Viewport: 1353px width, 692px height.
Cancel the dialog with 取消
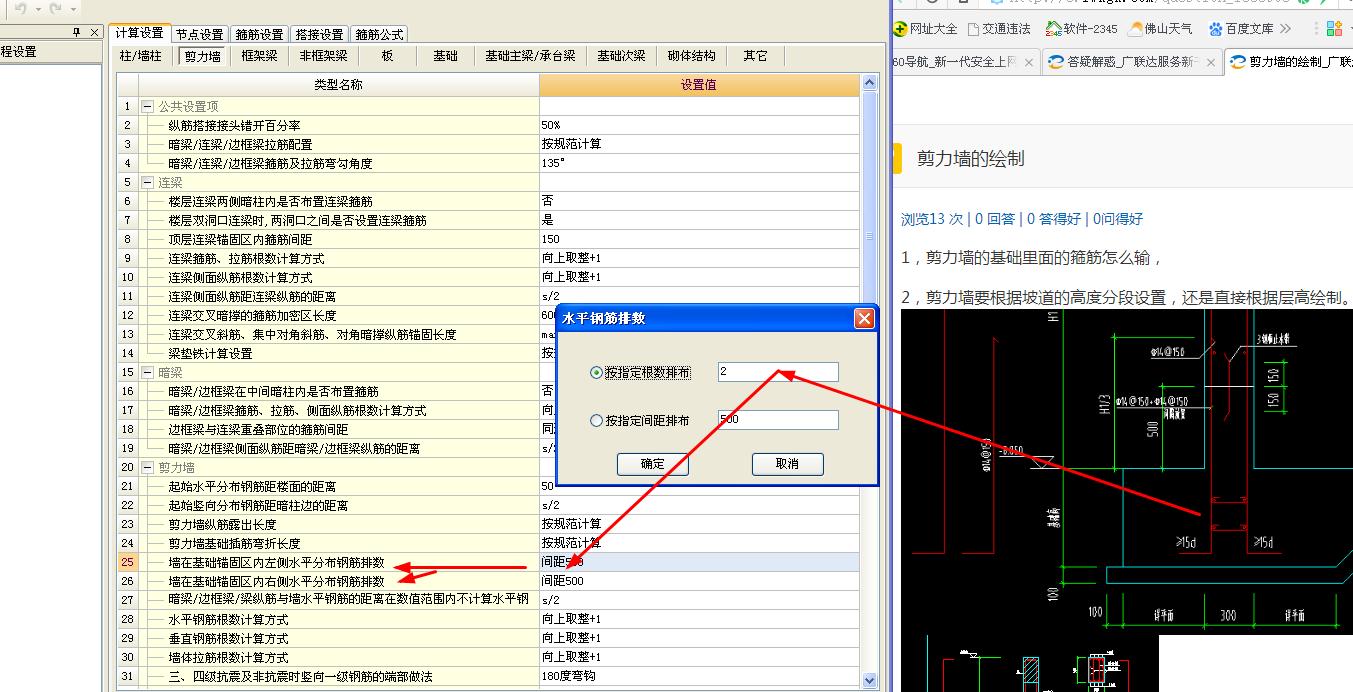tap(787, 464)
